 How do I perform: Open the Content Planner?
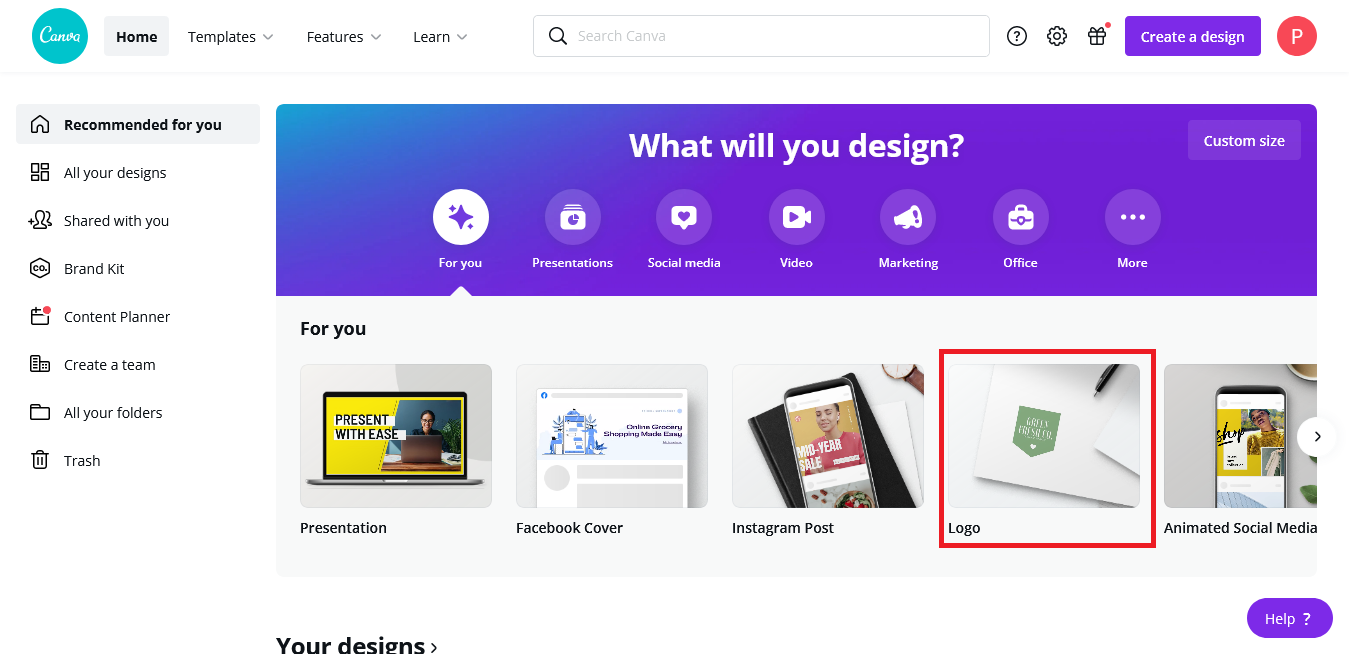coord(116,316)
